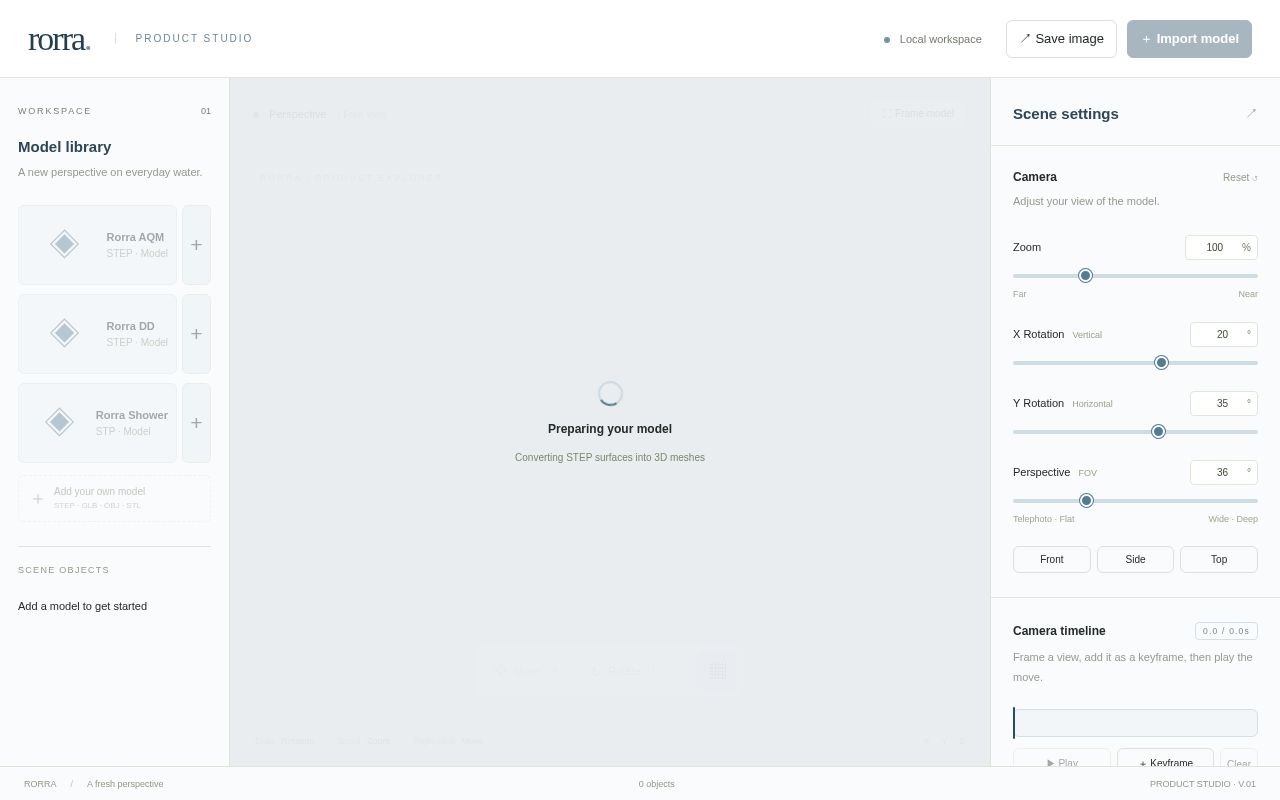The height and width of the screenshot is (800, 1280).
Task: Click the Zoom slider handle
Action: [x=1085, y=276]
